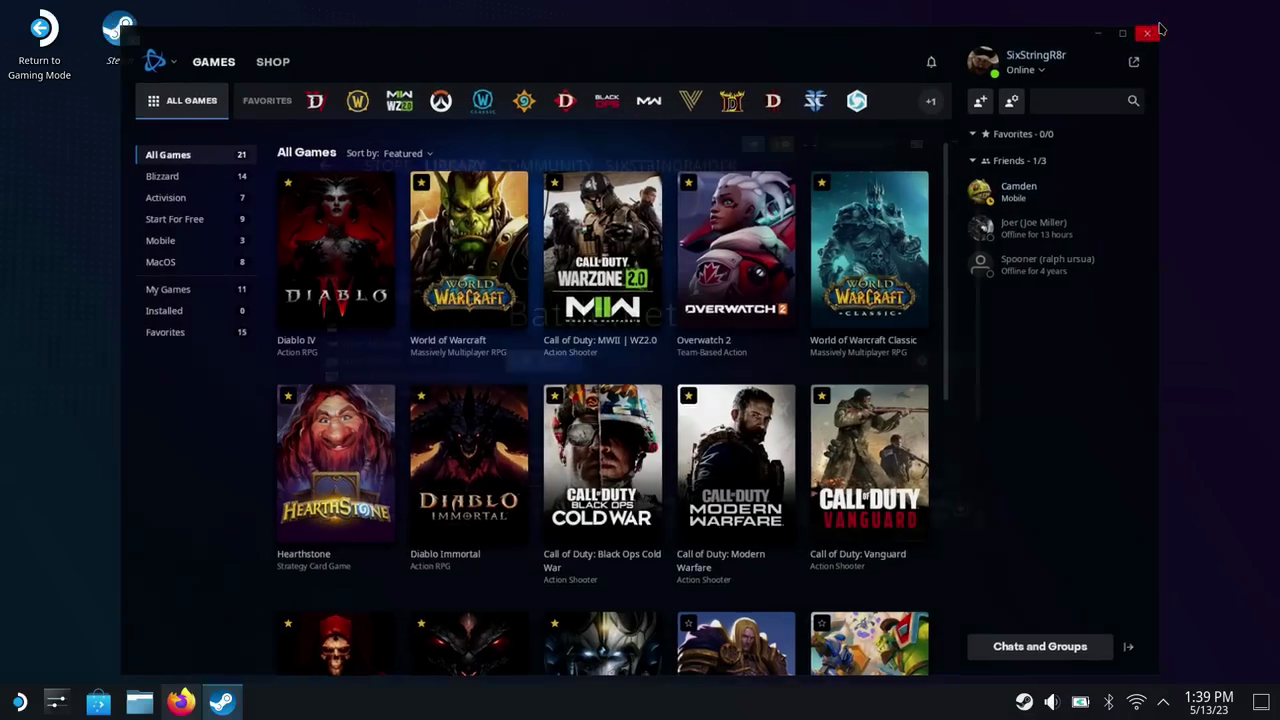
Task: Toggle favorite star on Overwatch 2 card
Action: point(688,183)
